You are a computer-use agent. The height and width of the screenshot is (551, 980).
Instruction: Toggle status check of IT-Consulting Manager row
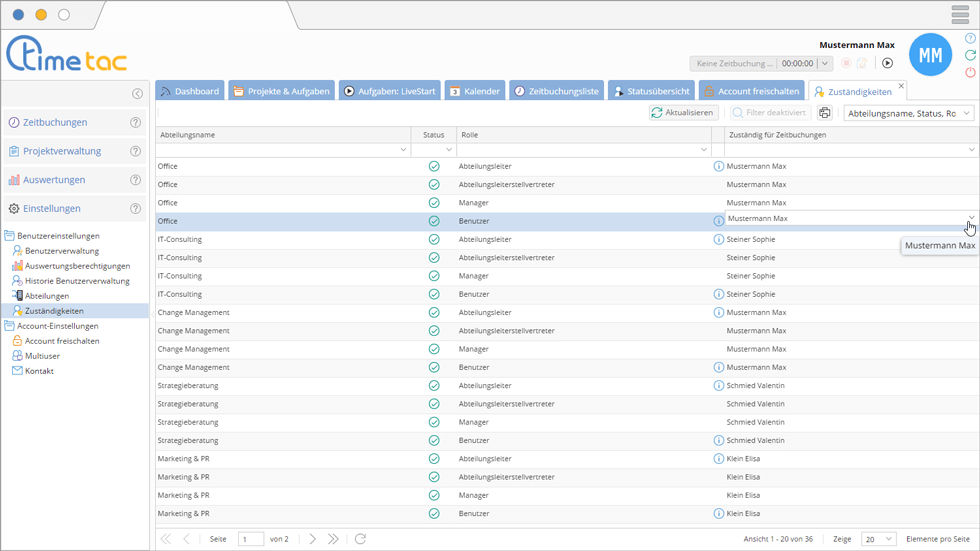click(x=434, y=276)
